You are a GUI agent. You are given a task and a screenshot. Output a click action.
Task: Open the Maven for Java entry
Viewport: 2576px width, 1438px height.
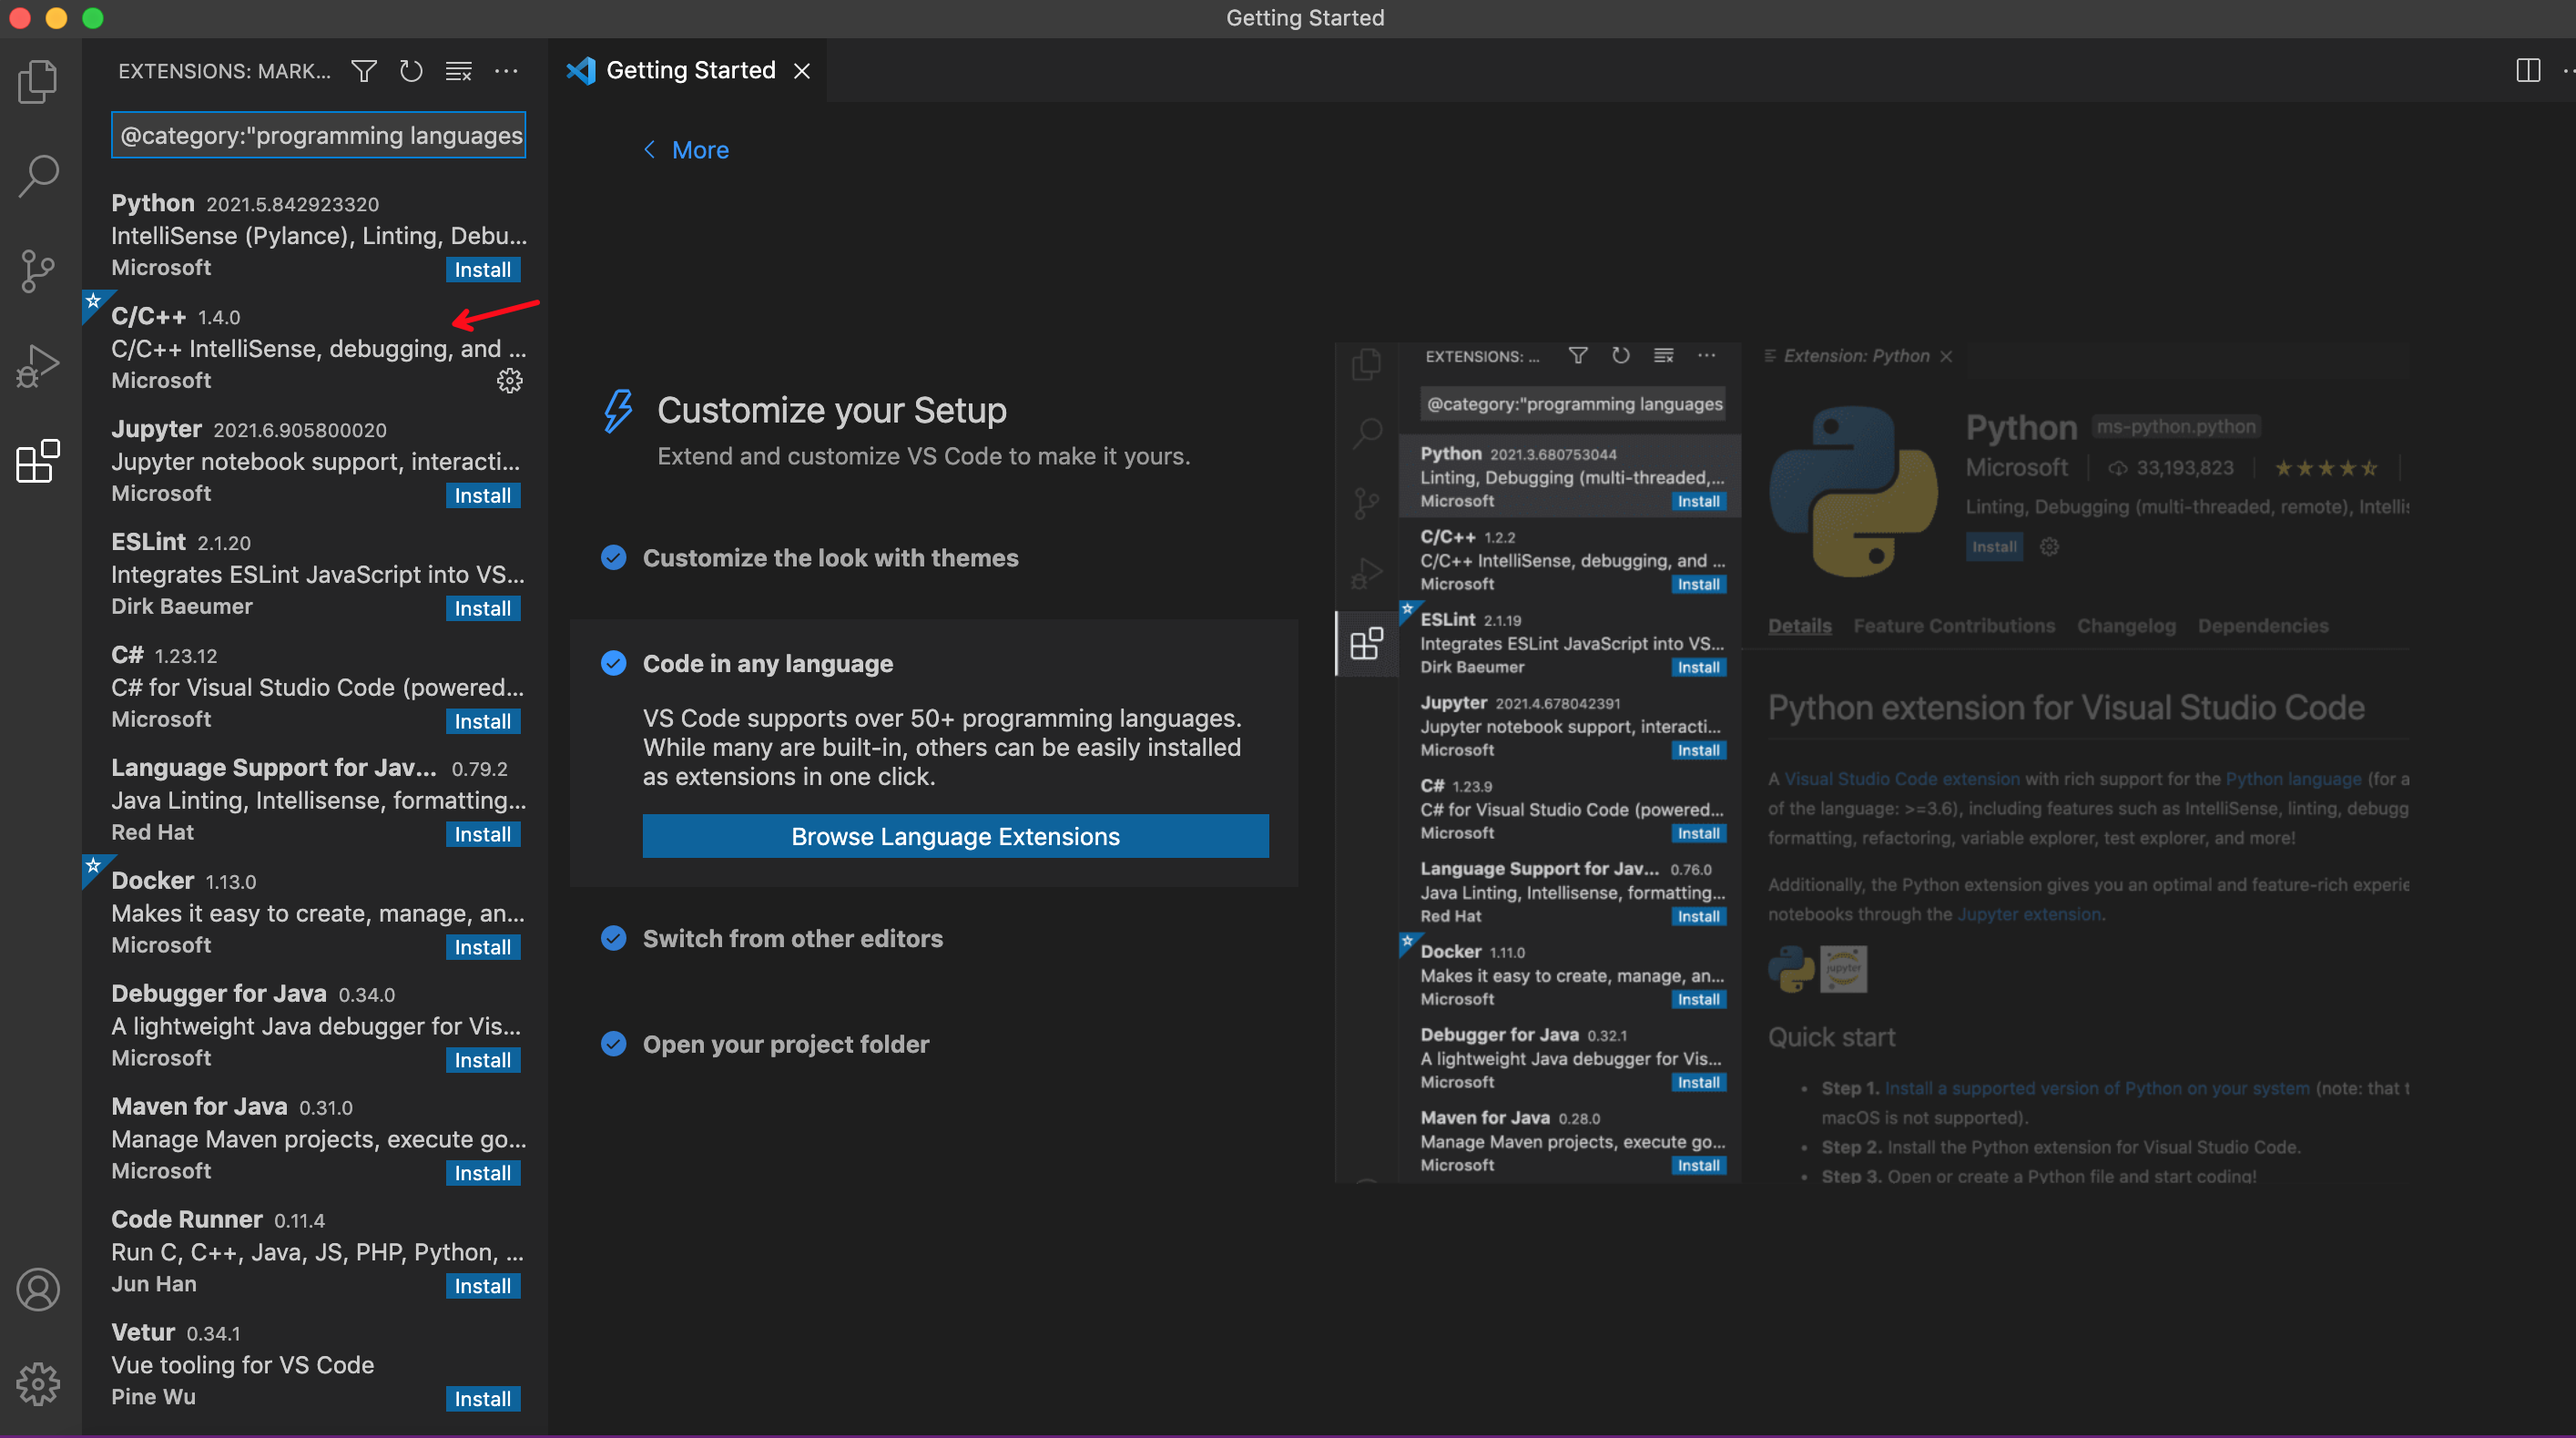[315, 1139]
